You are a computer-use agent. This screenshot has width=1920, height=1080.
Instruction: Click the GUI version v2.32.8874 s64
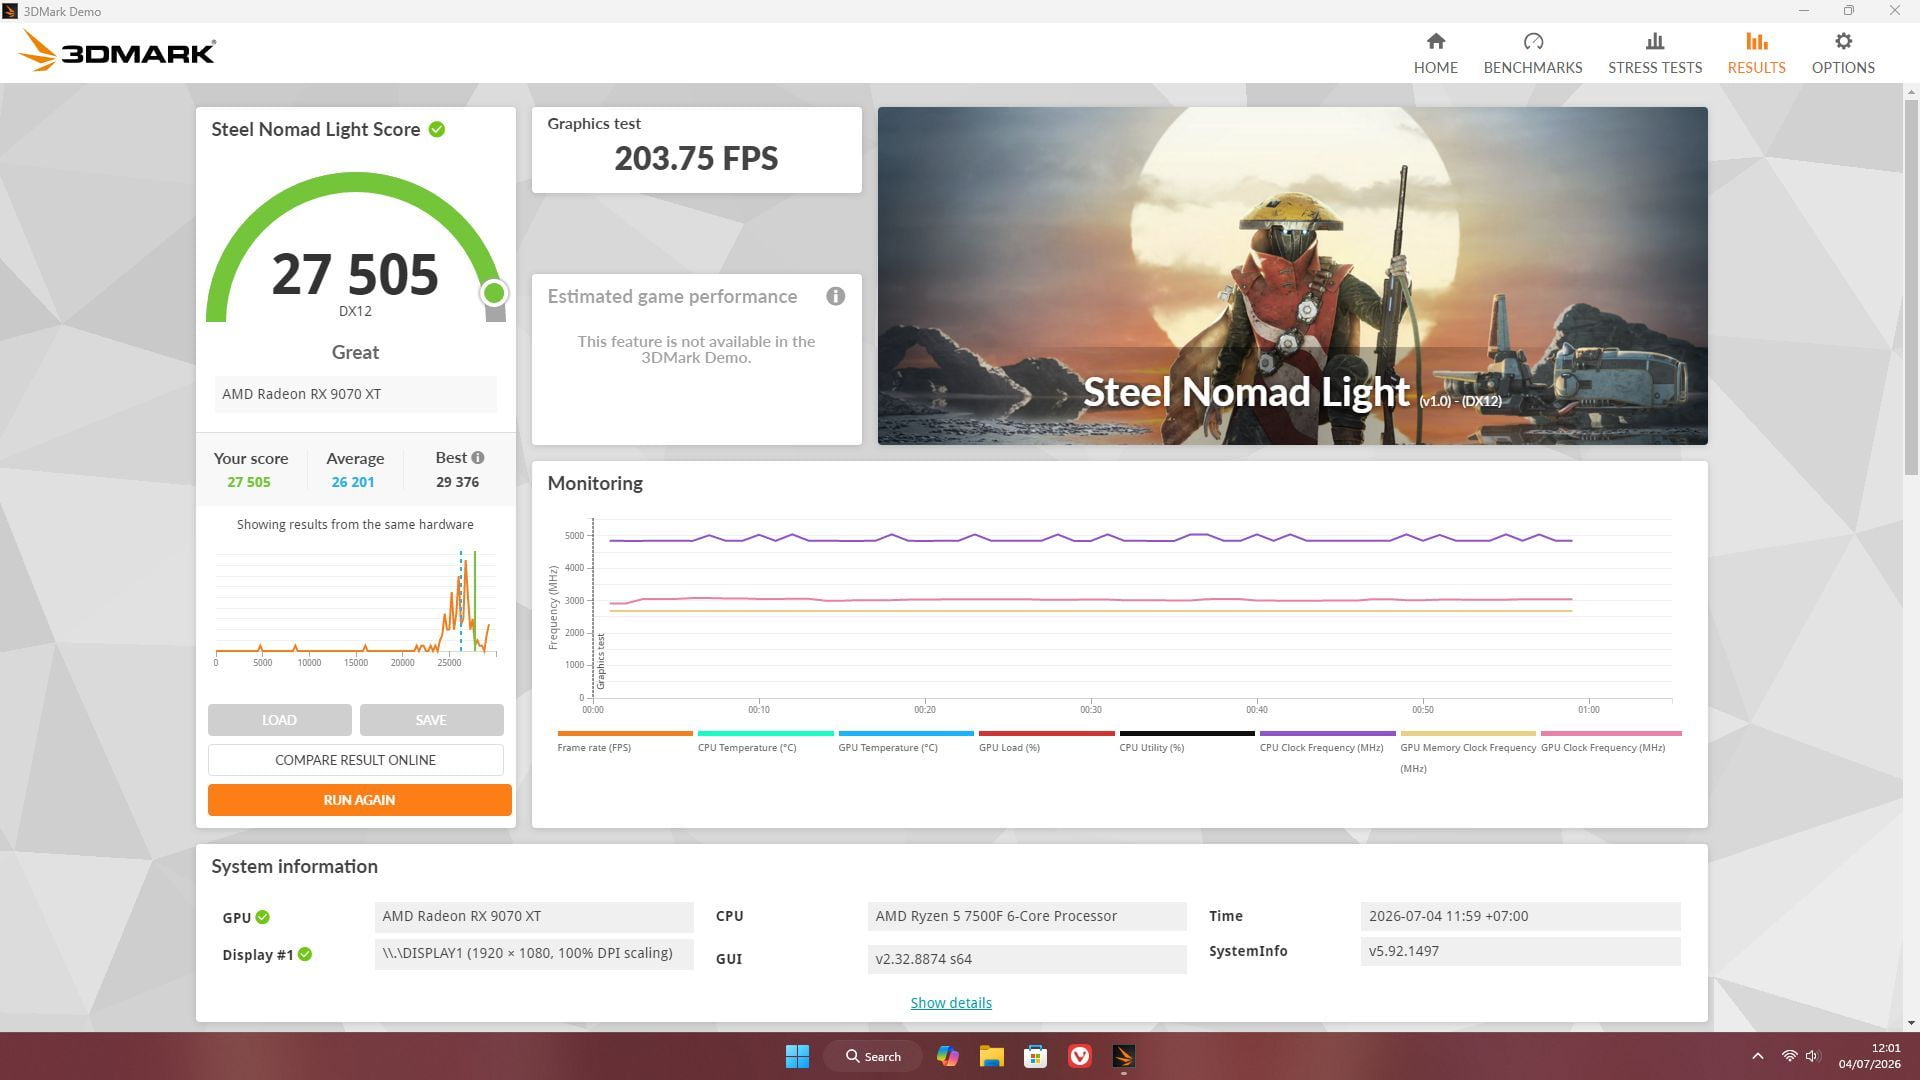tap(1026, 959)
